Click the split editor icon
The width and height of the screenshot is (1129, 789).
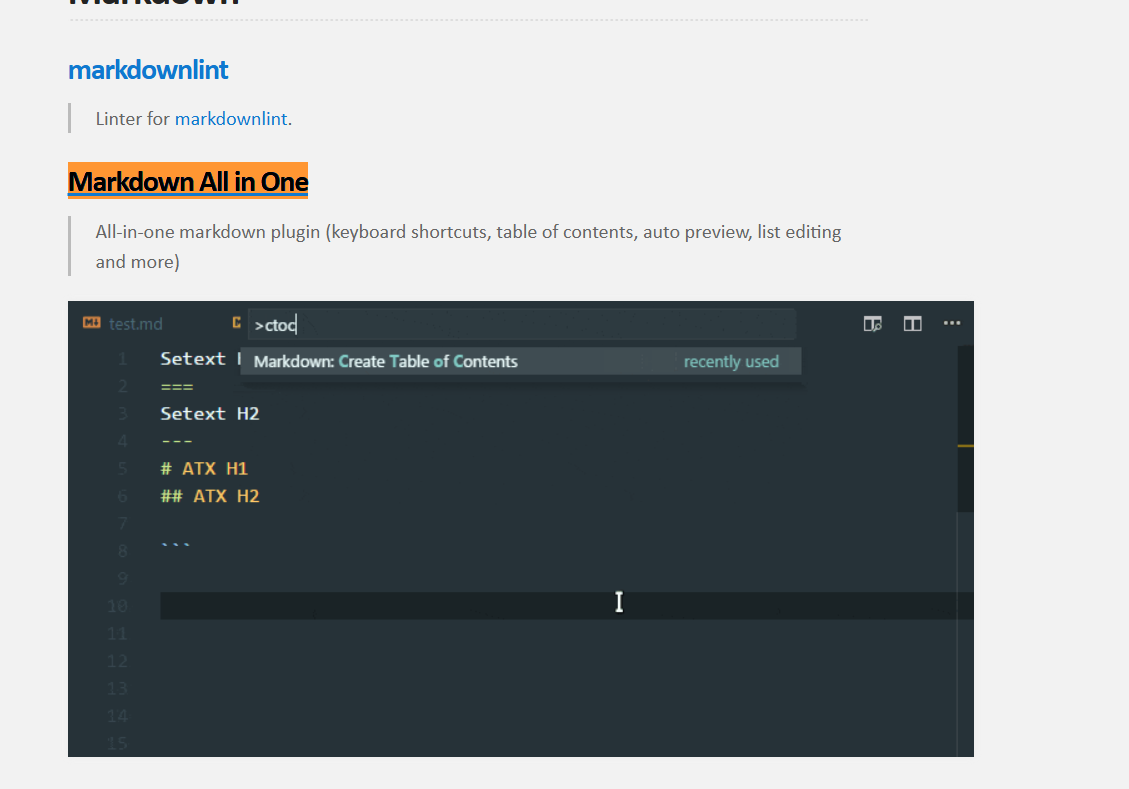(x=912, y=324)
